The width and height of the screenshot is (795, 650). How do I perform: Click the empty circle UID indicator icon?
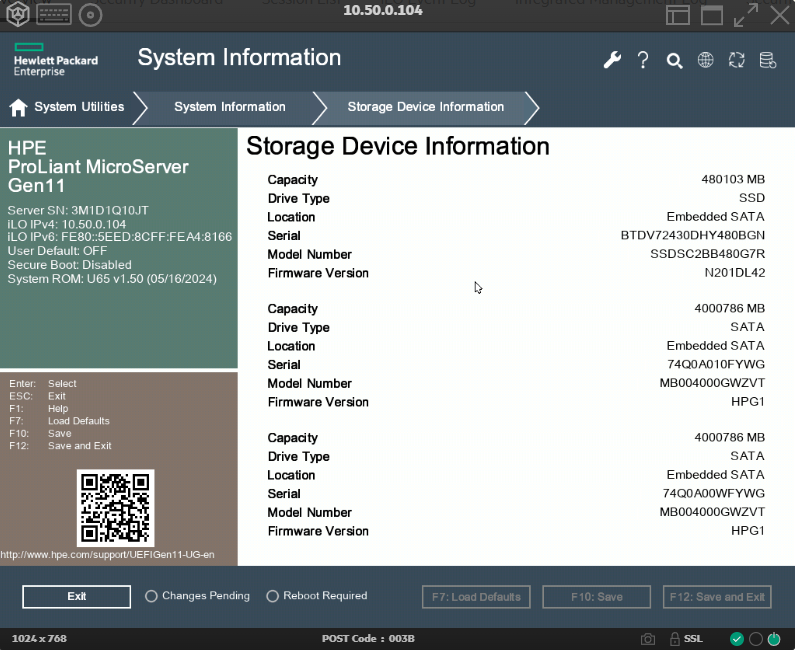pyautogui.click(x=755, y=639)
